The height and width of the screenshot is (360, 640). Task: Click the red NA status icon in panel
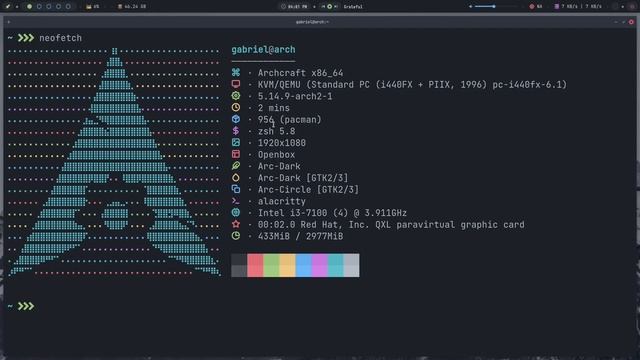(532, 7)
